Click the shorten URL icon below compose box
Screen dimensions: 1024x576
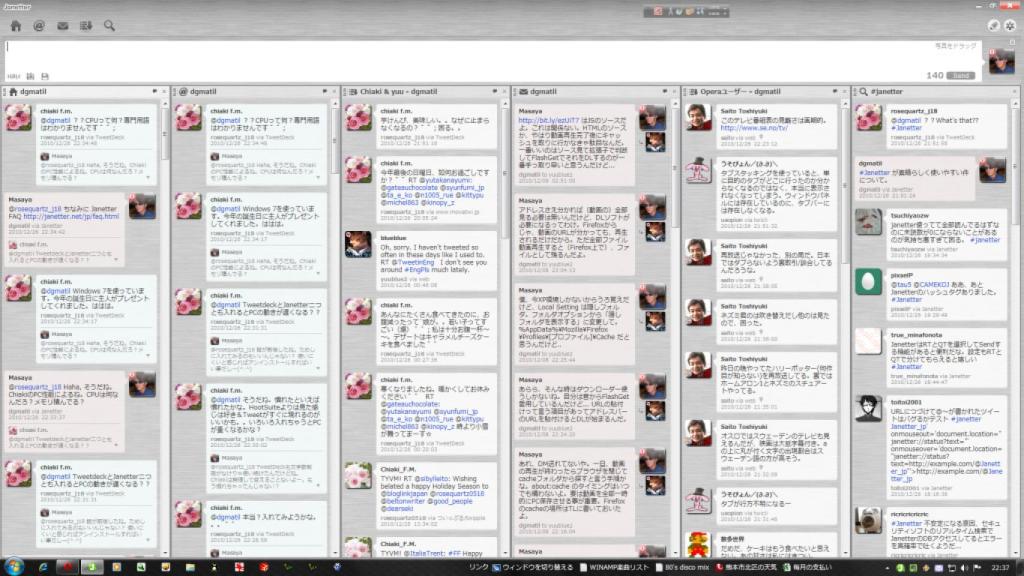(x=13, y=76)
